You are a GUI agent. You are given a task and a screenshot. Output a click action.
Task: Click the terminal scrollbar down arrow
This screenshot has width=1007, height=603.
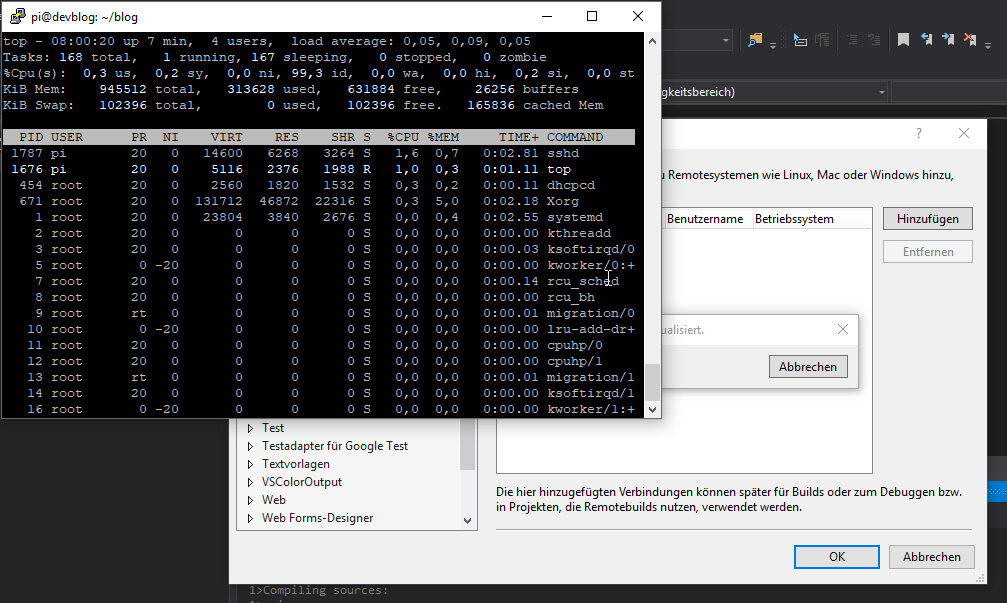tap(652, 409)
